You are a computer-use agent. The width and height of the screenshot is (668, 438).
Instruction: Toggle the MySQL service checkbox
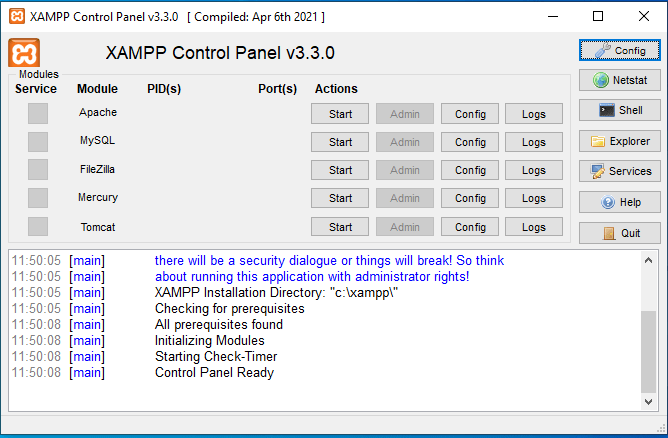(x=38, y=141)
